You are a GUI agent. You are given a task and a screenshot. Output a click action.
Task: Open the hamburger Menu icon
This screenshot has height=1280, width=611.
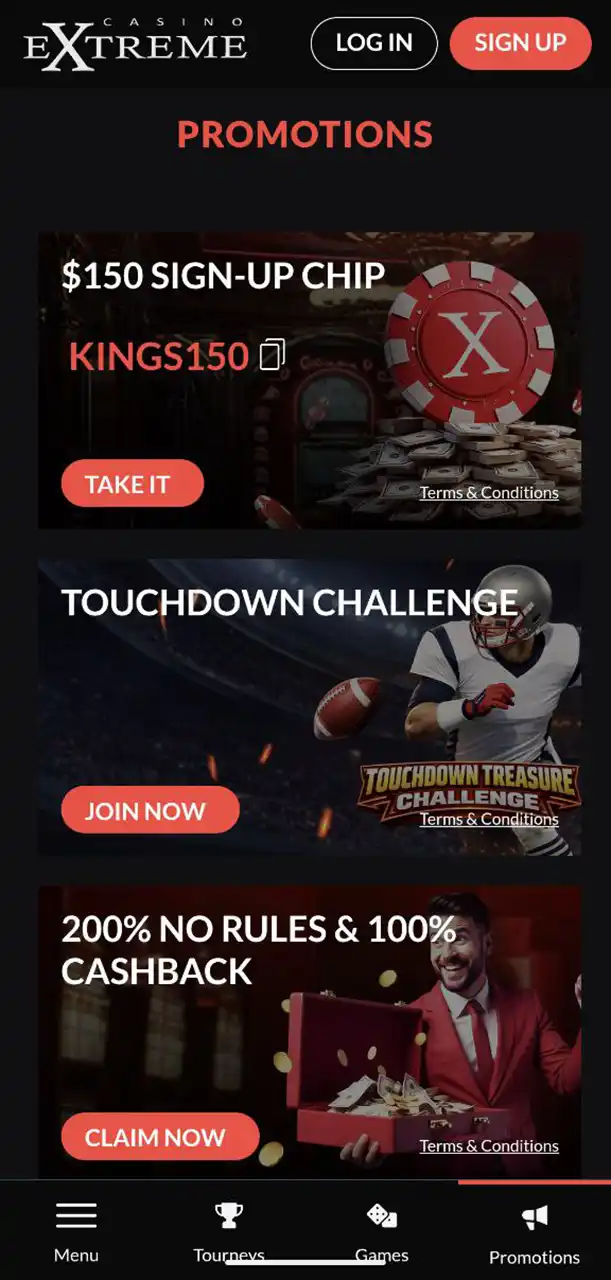tap(76, 1215)
